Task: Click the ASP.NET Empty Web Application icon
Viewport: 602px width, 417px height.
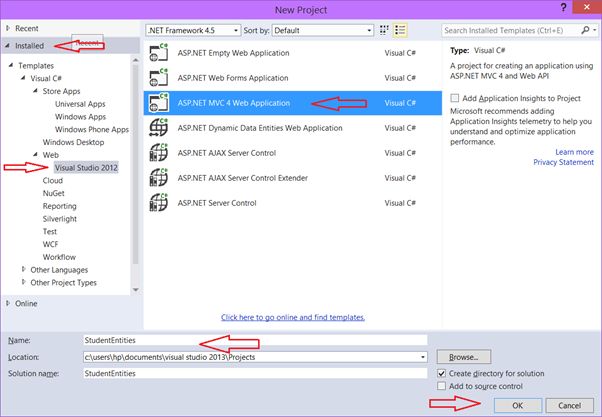Action: pyautogui.click(x=159, y=53)
